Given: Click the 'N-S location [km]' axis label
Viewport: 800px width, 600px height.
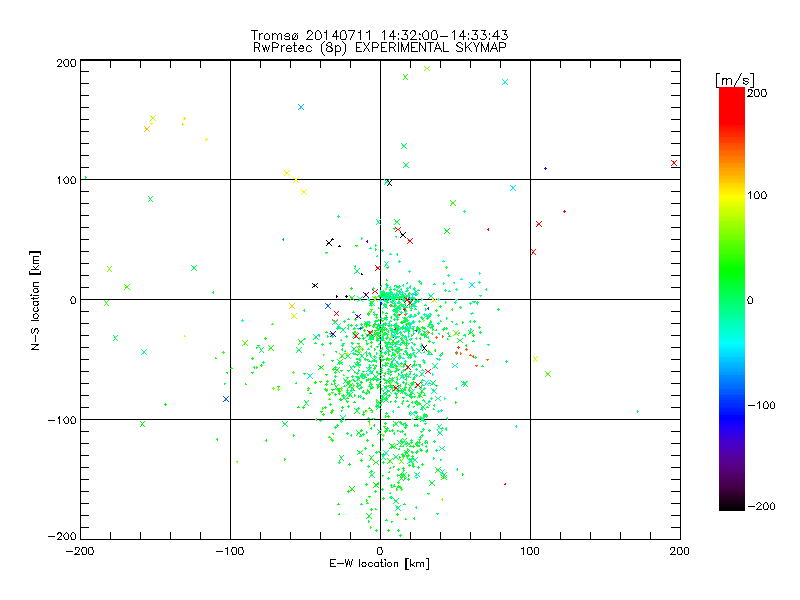Looking at the screenshot, I should [35, 300].
